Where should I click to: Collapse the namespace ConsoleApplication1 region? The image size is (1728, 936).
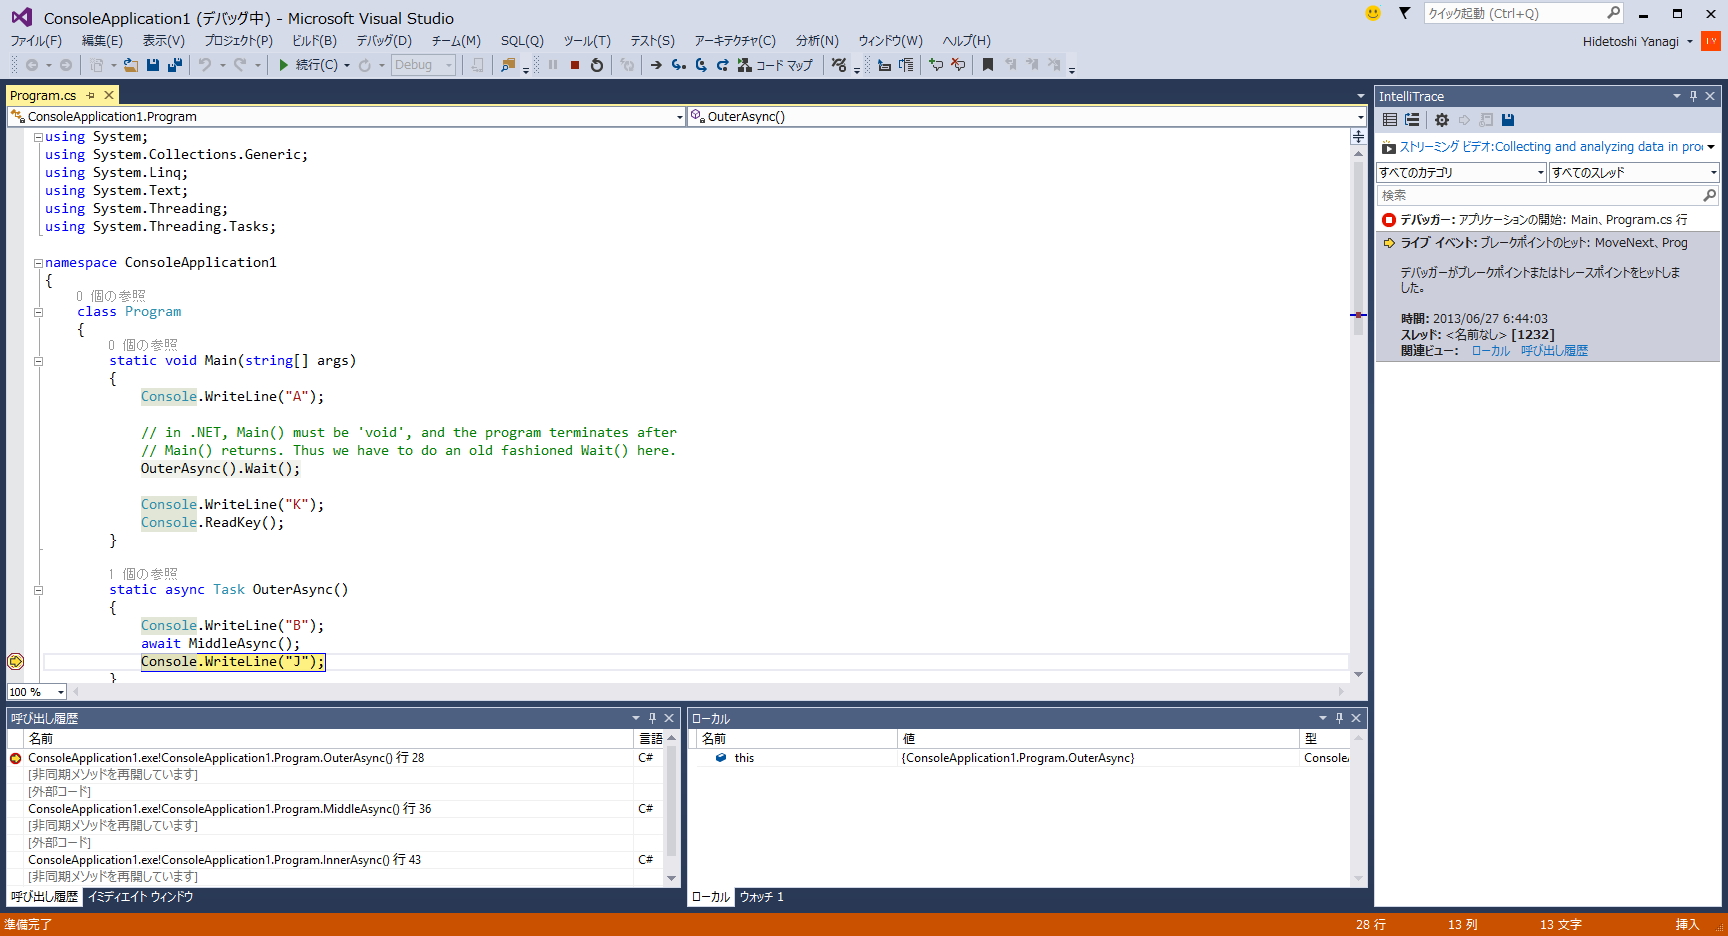pos(37,262)
